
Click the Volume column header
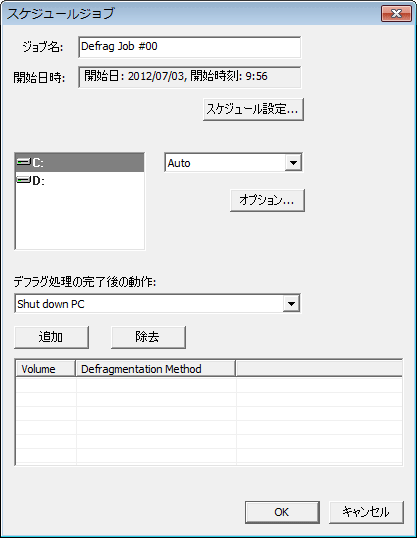pyautogui.click(x=46, y=369)
